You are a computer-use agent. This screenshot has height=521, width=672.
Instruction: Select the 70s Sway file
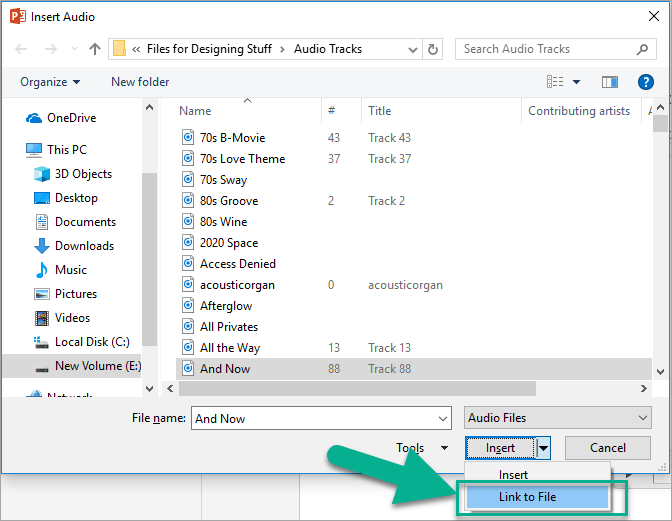[223, 180]
